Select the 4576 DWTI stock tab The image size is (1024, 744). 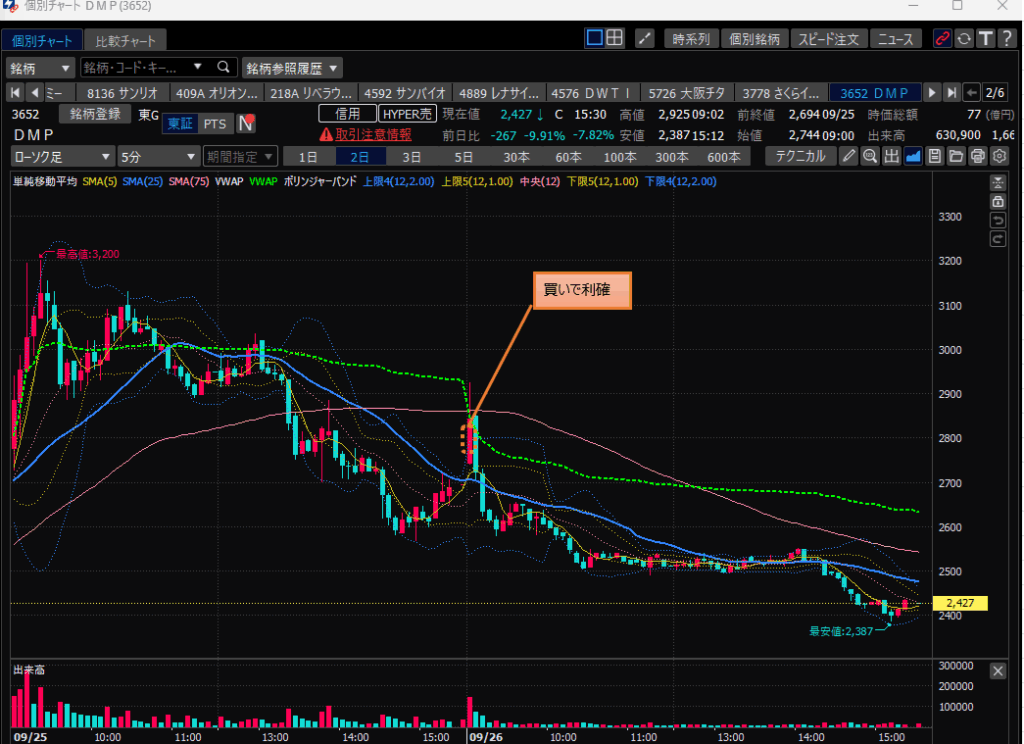tap(590, 93)
